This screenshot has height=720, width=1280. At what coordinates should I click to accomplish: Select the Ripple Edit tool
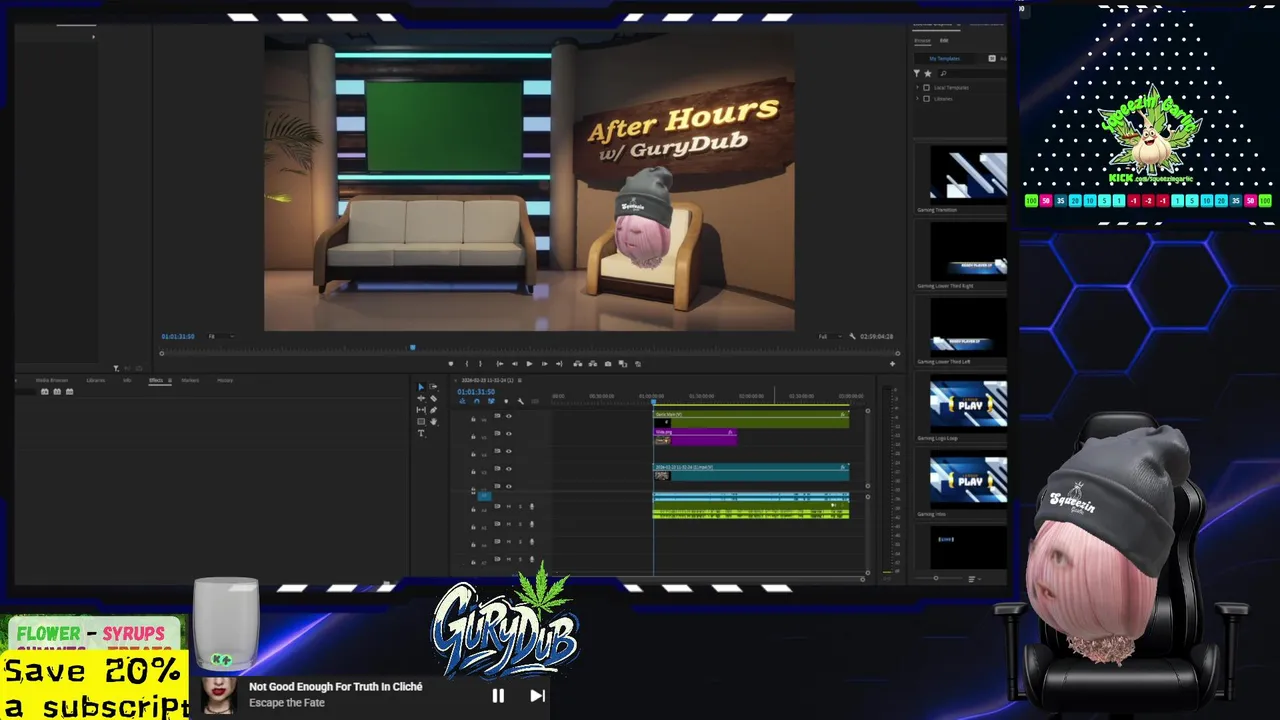click(x=421, y=398)
